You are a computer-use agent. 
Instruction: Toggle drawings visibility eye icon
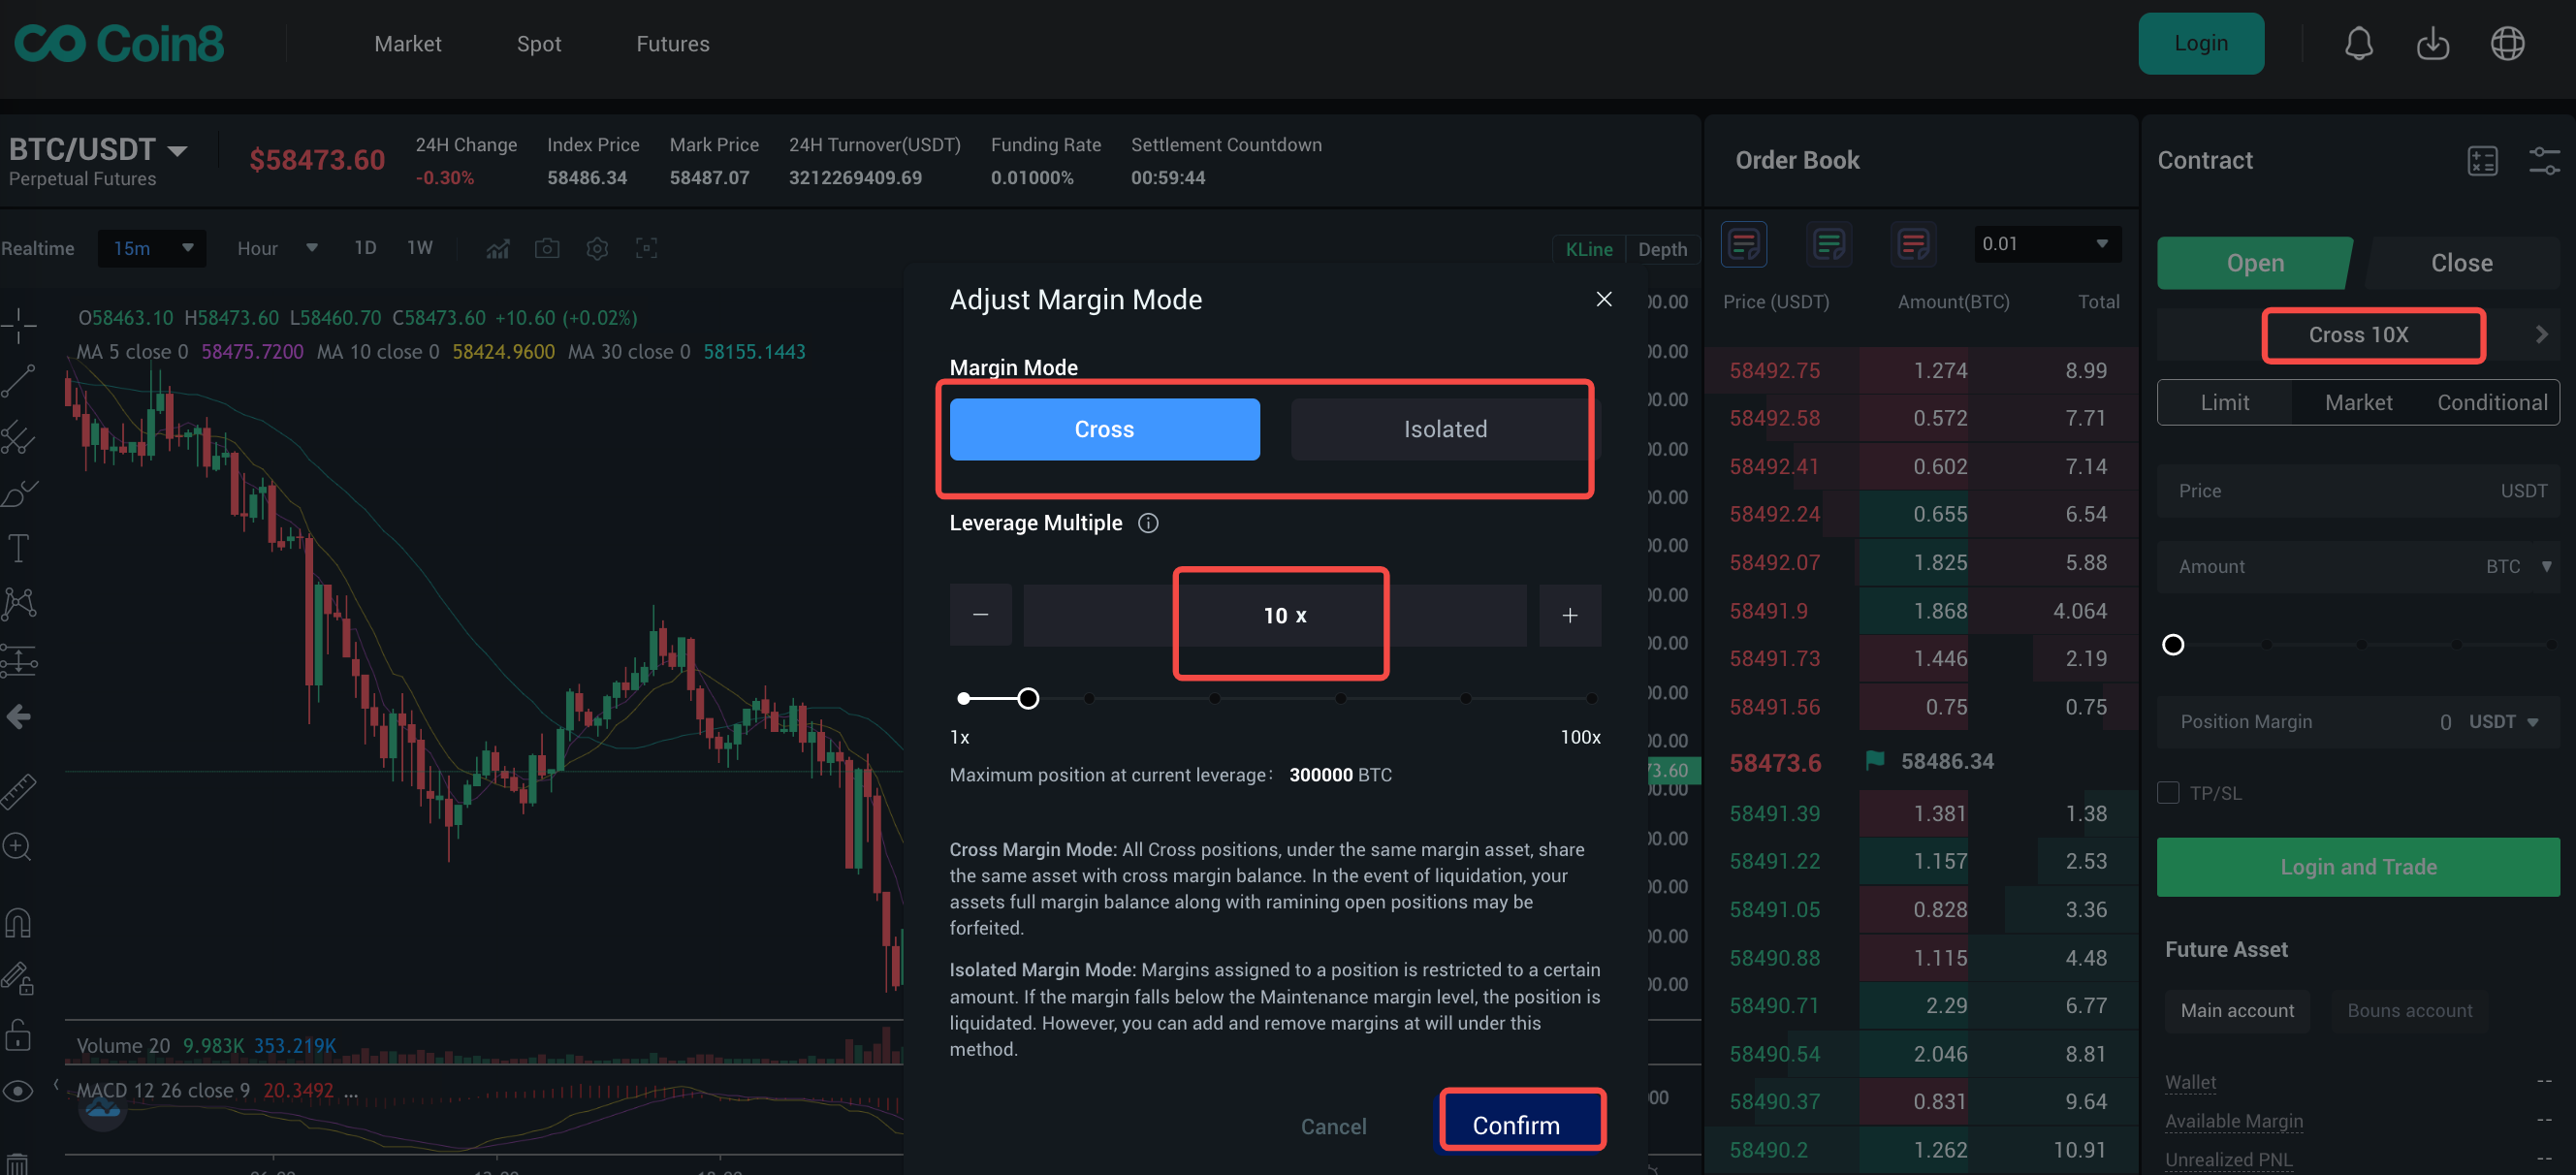point(19,1090)
